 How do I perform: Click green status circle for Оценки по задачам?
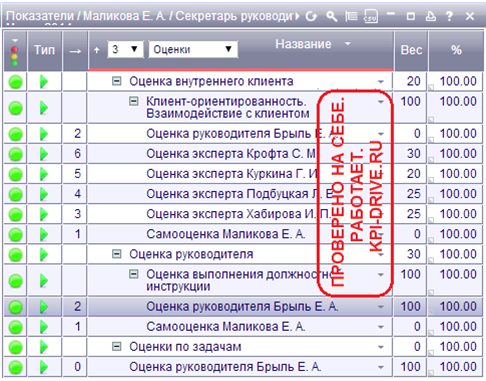coord(15,347)
